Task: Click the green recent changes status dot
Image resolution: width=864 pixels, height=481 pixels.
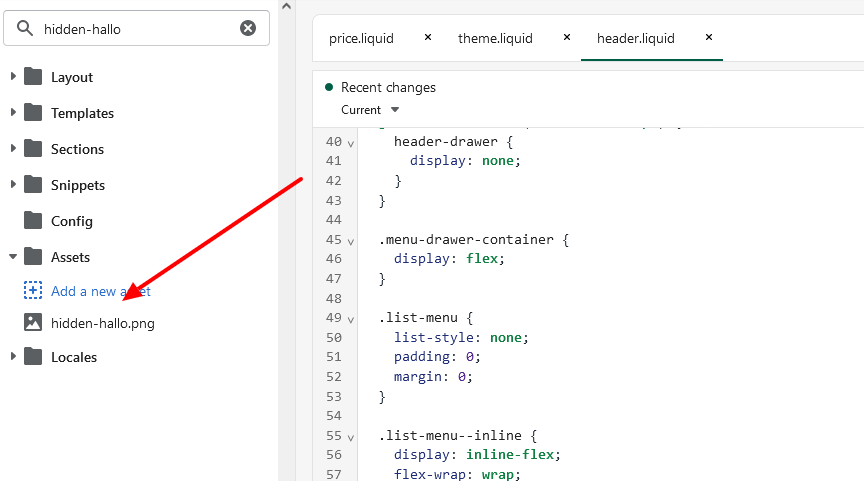Action: pyautogui.click(x=329, y=87)
